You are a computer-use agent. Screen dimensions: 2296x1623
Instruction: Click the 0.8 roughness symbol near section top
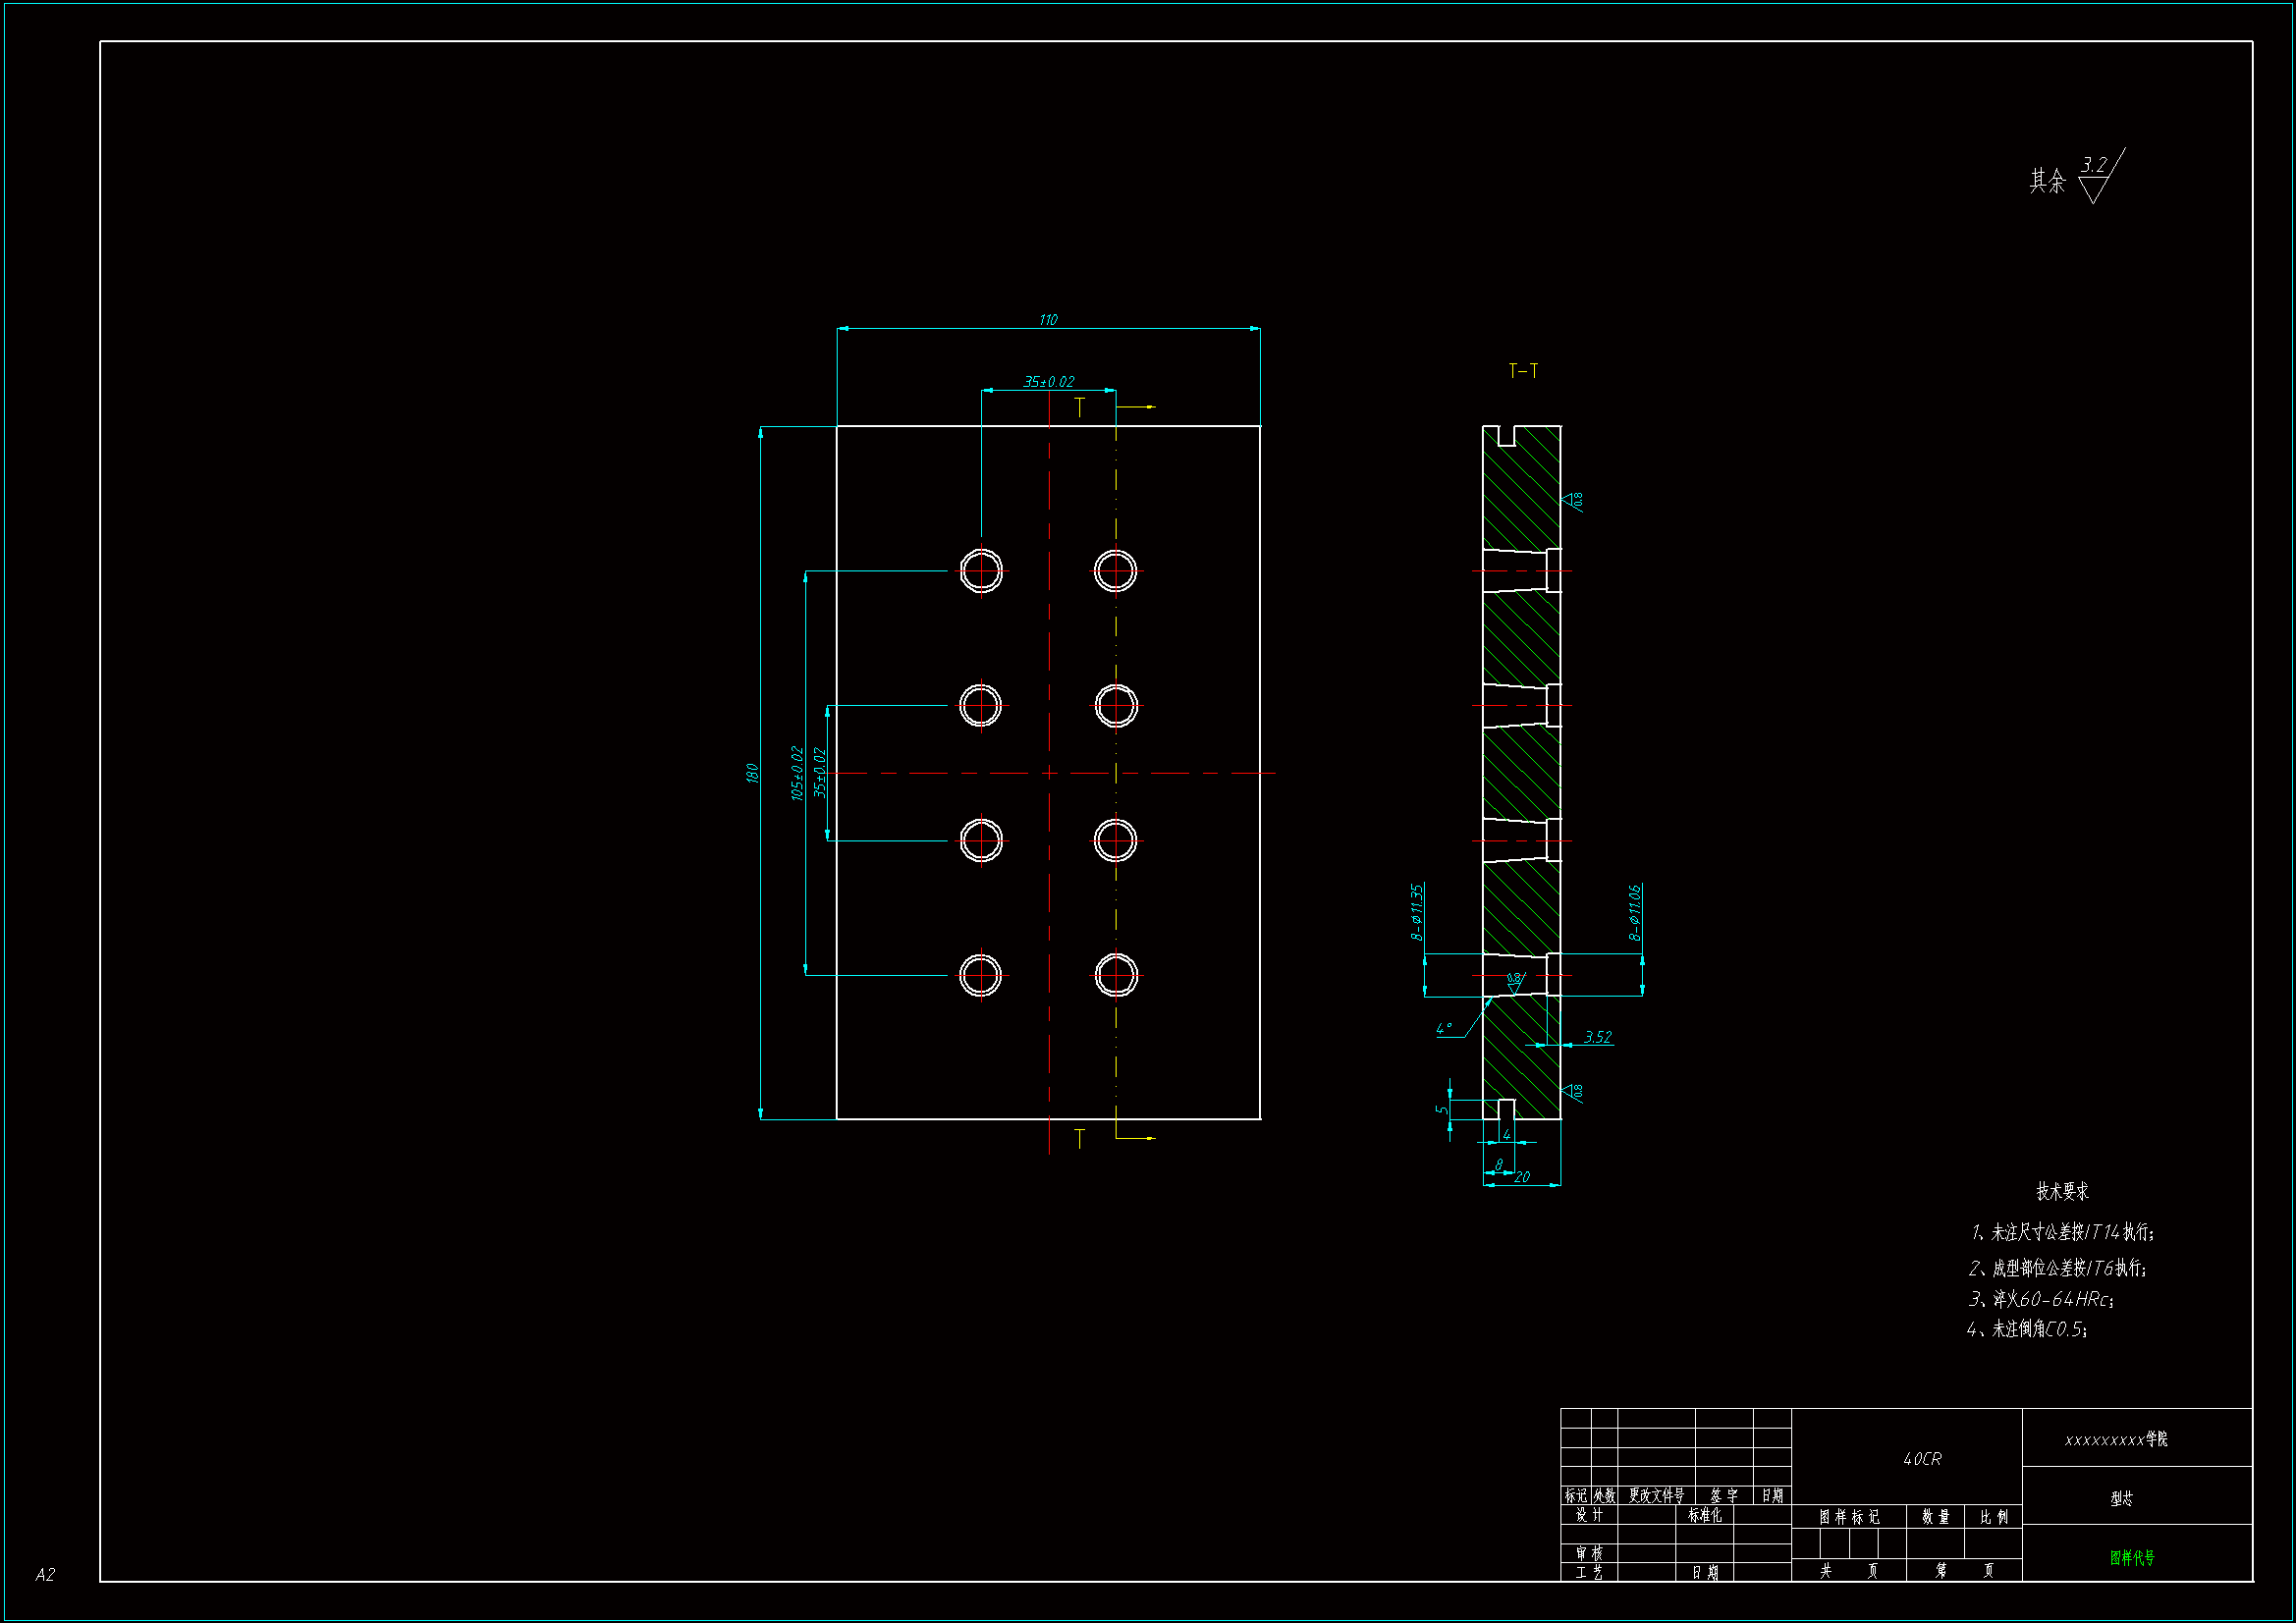[1573, 500]
